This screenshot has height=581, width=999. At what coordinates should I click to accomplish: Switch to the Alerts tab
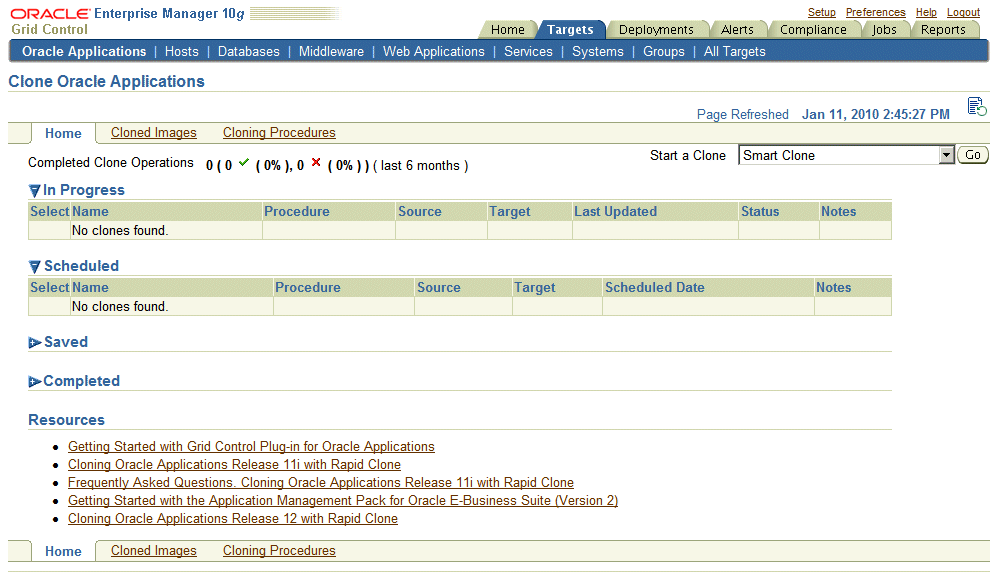coord(737,29)
